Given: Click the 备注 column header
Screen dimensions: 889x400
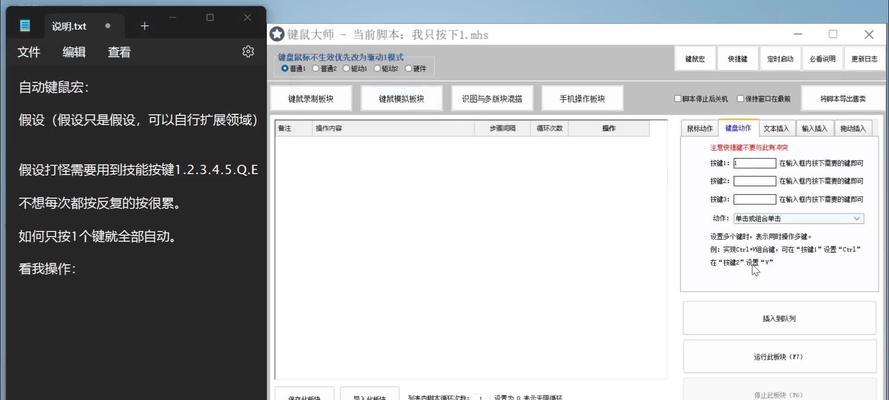Looking at the screenshot, I should click(294, 129).
